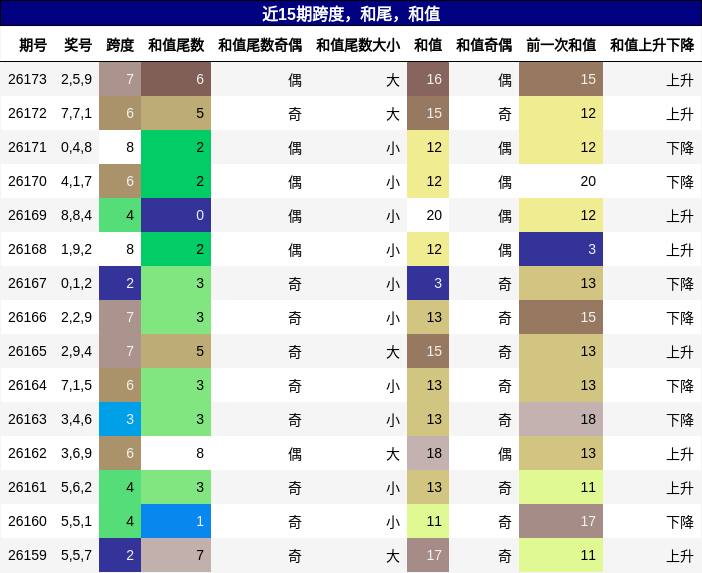Select issue number 26168
702x573 pixels.
click(x=27, y=249)
